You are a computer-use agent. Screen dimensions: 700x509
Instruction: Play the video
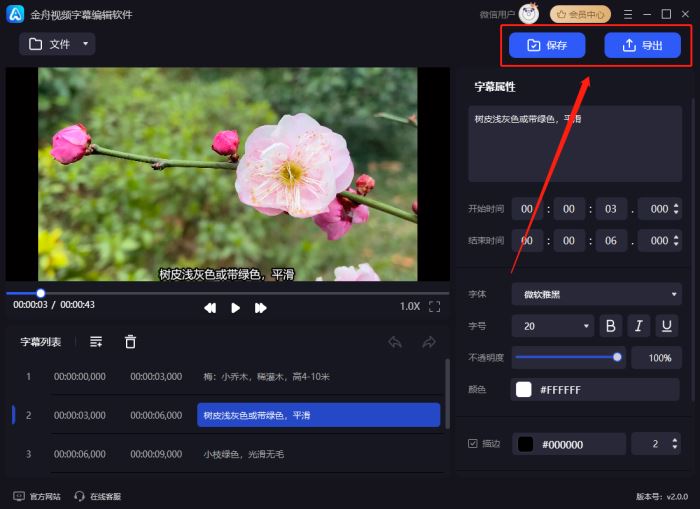click(235, 308)
